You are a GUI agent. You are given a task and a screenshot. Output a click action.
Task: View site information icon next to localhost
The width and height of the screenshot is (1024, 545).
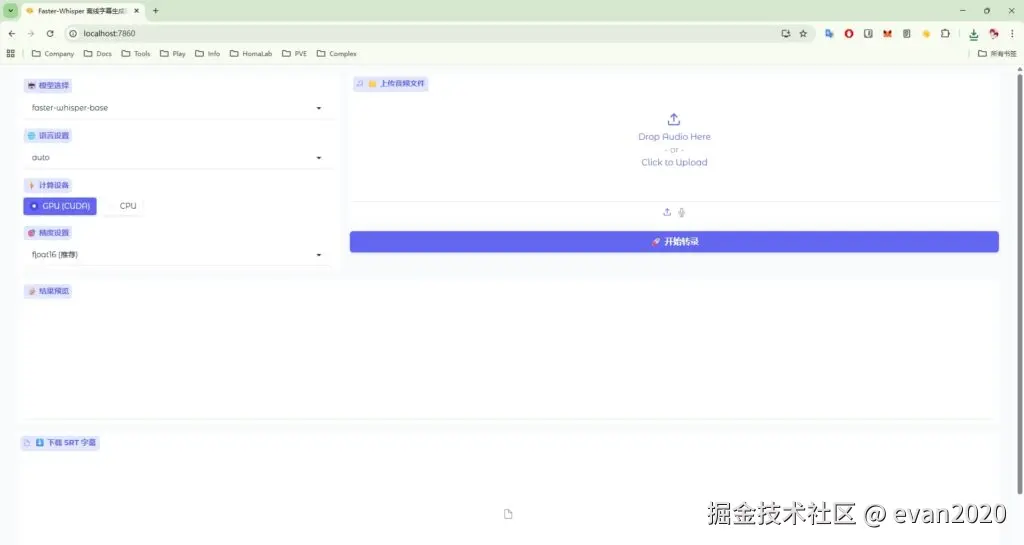point(73,33)
